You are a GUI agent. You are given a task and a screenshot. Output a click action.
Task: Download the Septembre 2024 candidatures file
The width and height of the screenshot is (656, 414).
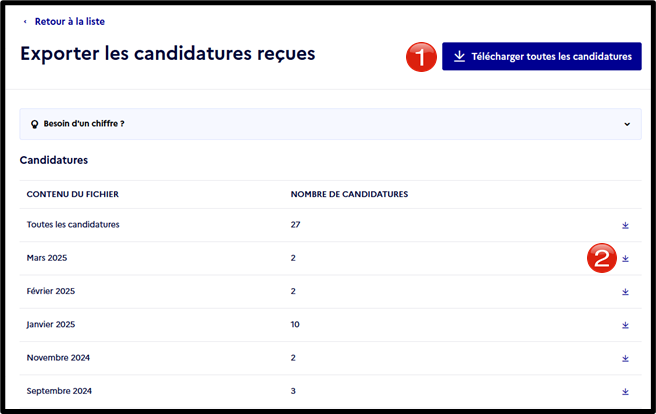click(x=625, y=391)
